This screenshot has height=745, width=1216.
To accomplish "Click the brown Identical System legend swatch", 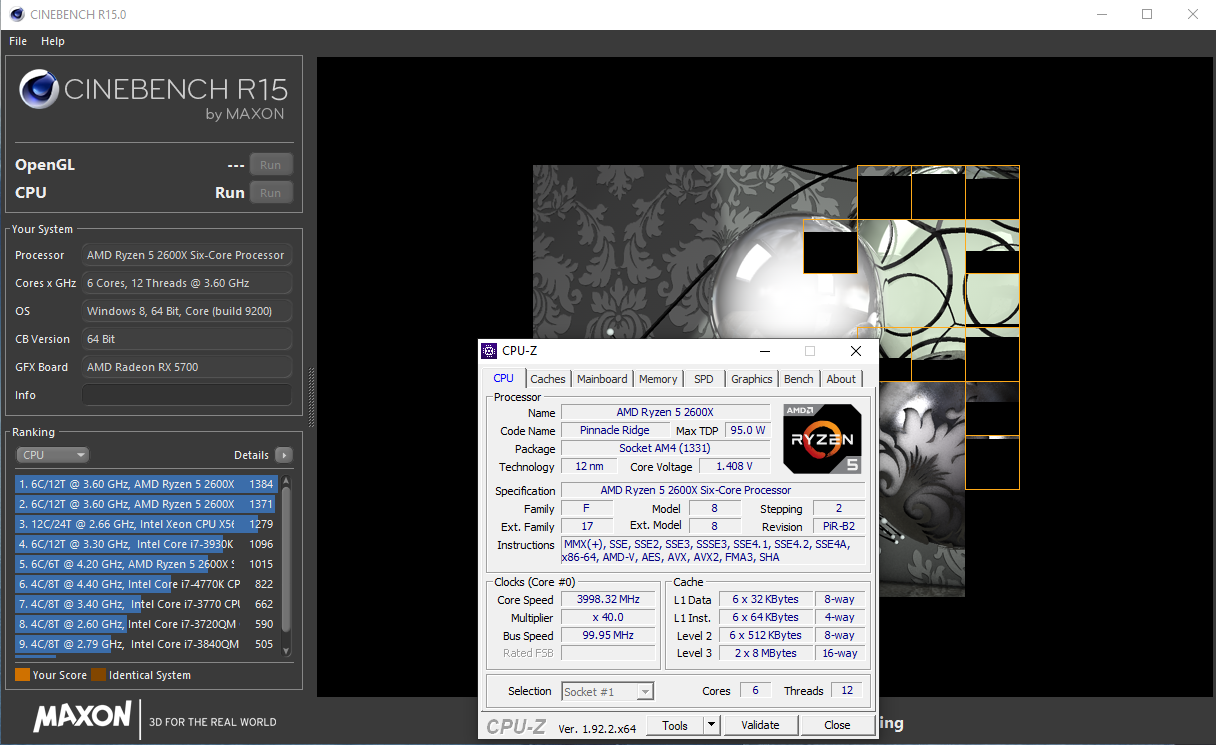I will [98, 675].
